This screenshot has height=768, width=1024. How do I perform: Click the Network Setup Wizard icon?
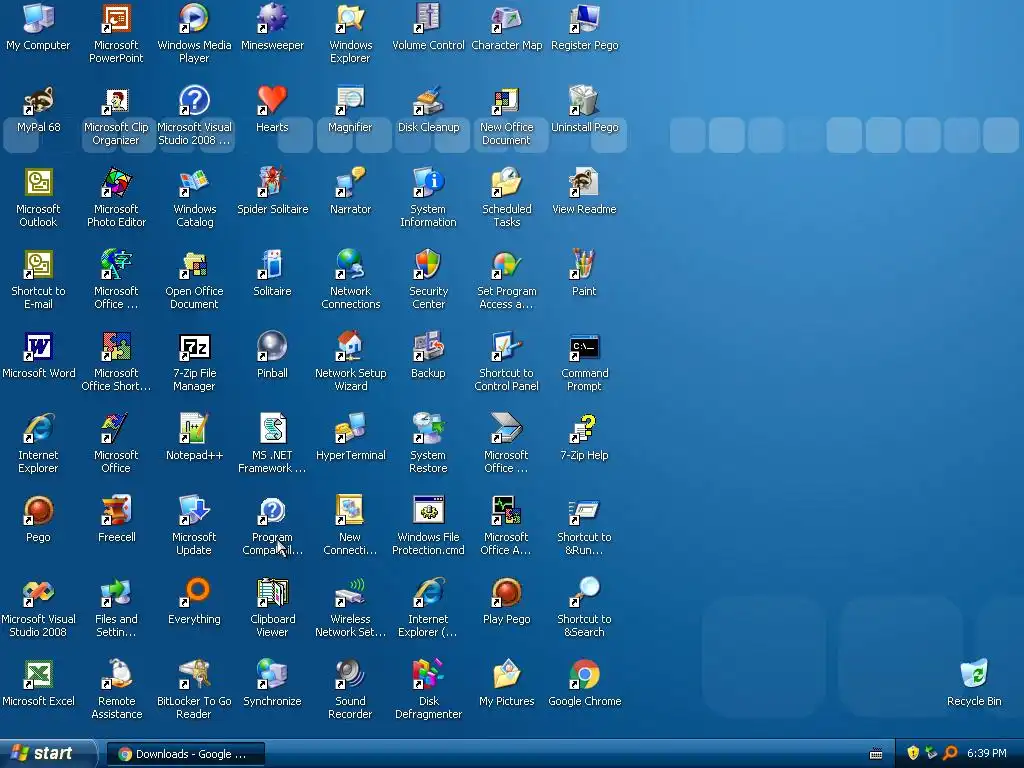coord(351,346)
